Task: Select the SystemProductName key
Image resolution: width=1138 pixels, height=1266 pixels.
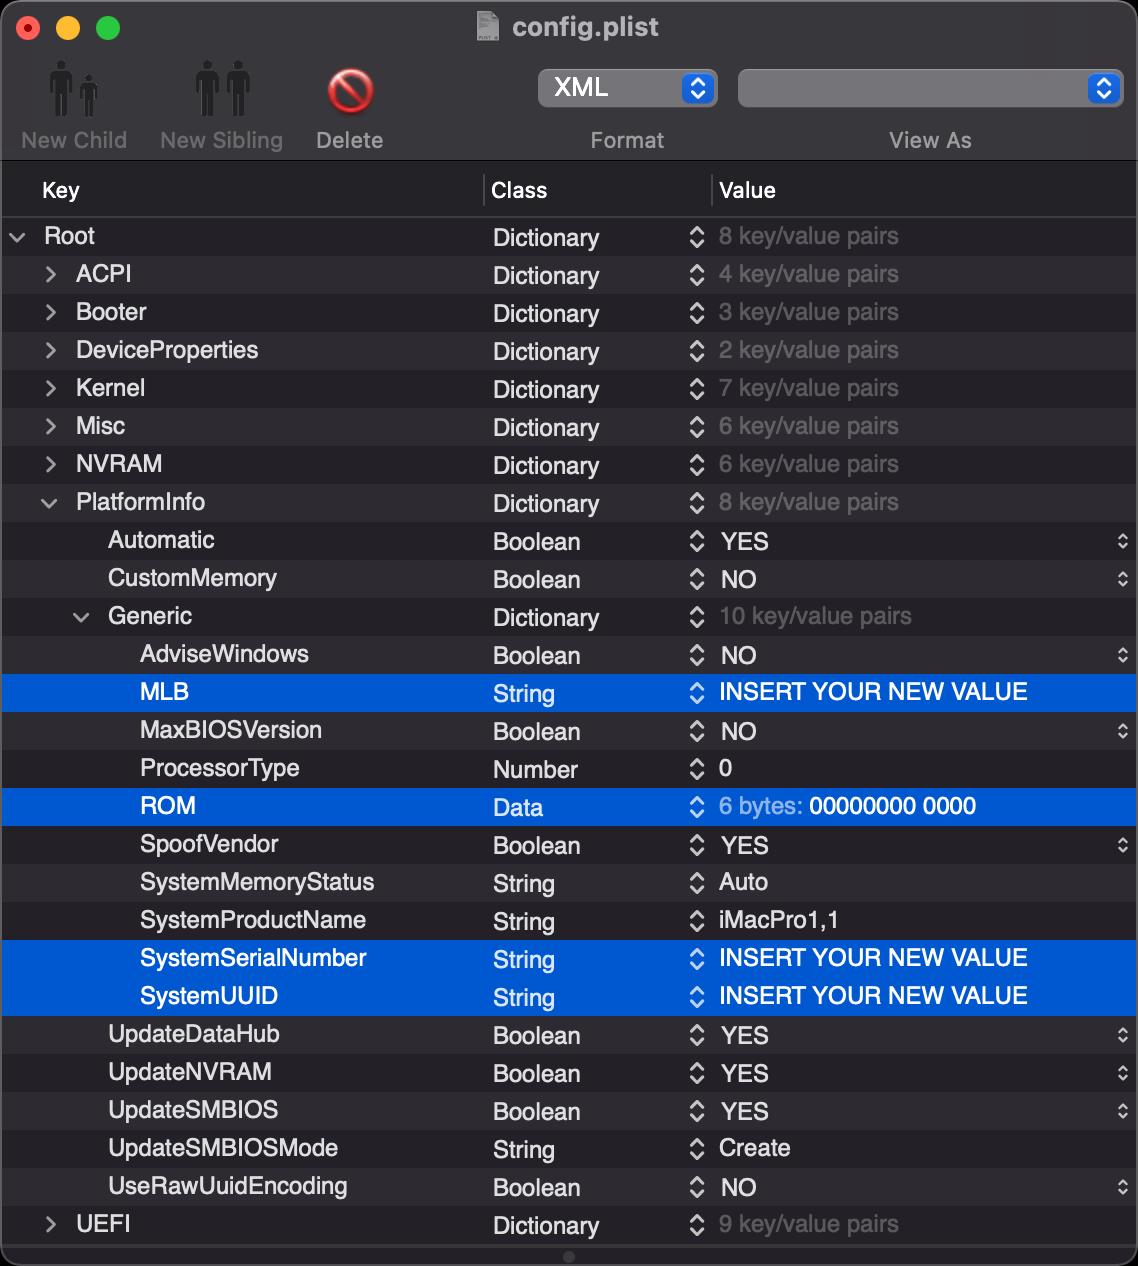Action: click(x=253, y=920)
